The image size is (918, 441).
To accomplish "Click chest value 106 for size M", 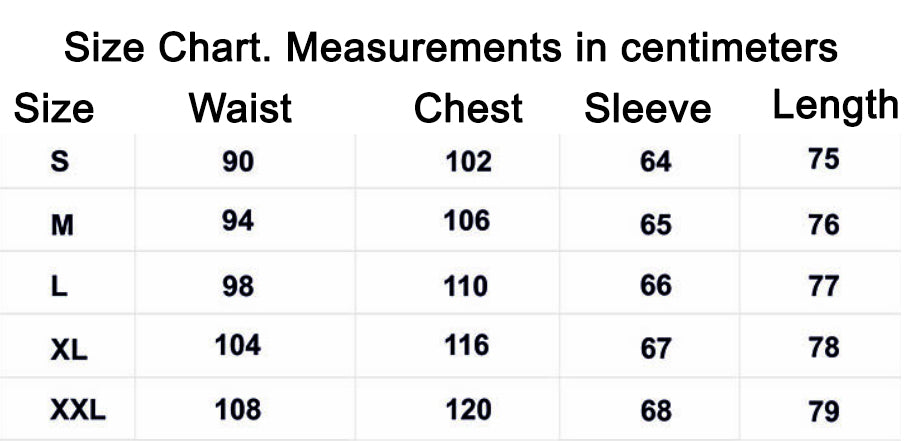I will coord(467,222).
